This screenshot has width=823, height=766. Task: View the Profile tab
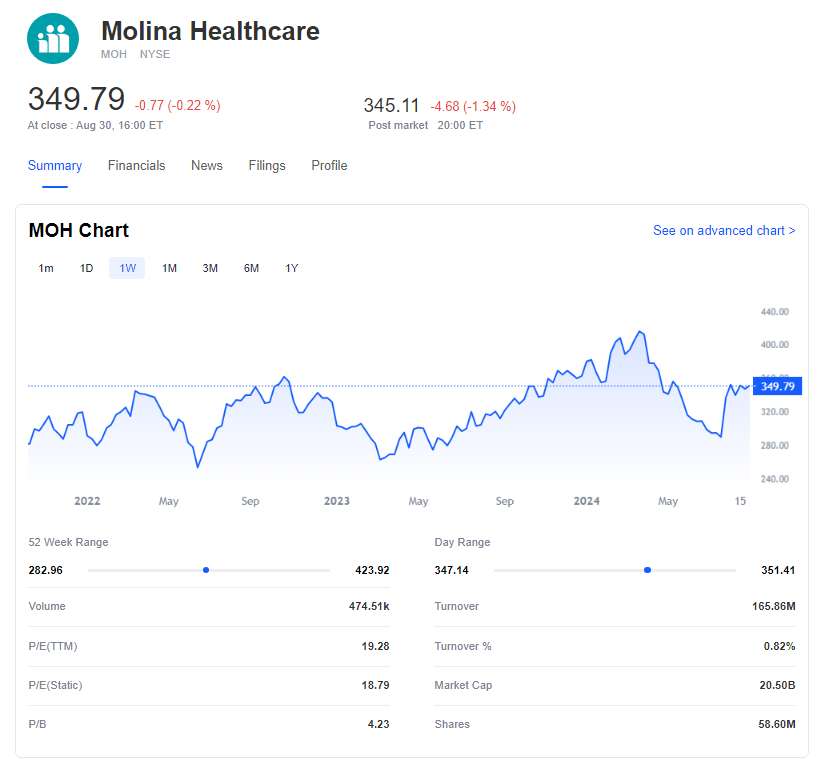click(329, 166)
